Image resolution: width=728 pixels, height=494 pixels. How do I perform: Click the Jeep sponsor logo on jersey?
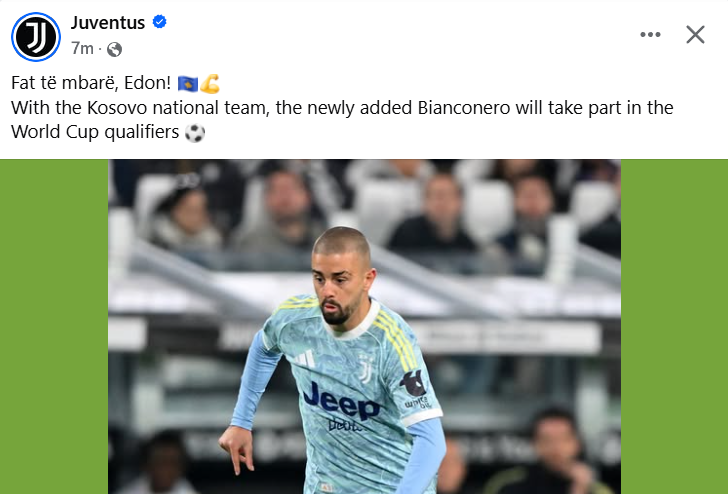click(x=341, y=401)
